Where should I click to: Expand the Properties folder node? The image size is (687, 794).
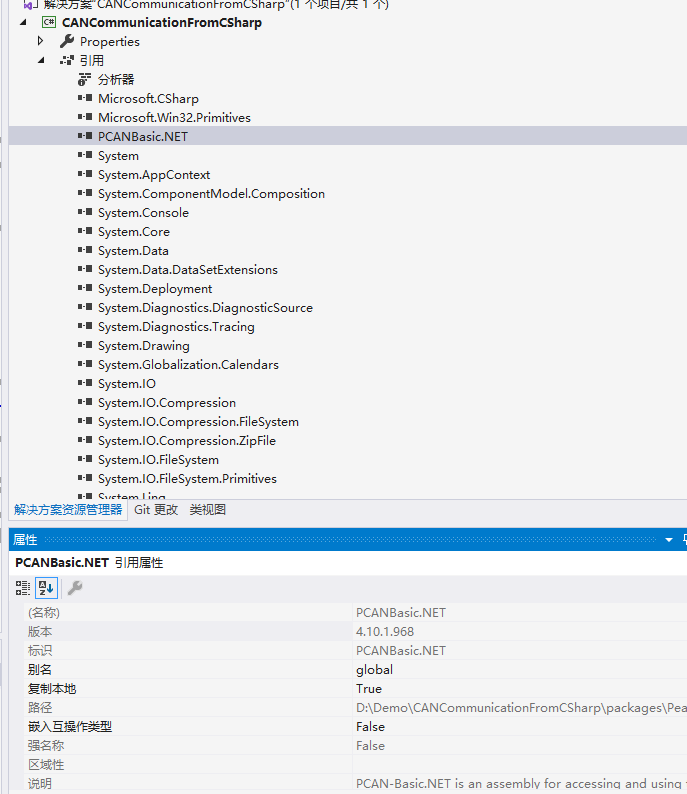[x=41, y=41]
